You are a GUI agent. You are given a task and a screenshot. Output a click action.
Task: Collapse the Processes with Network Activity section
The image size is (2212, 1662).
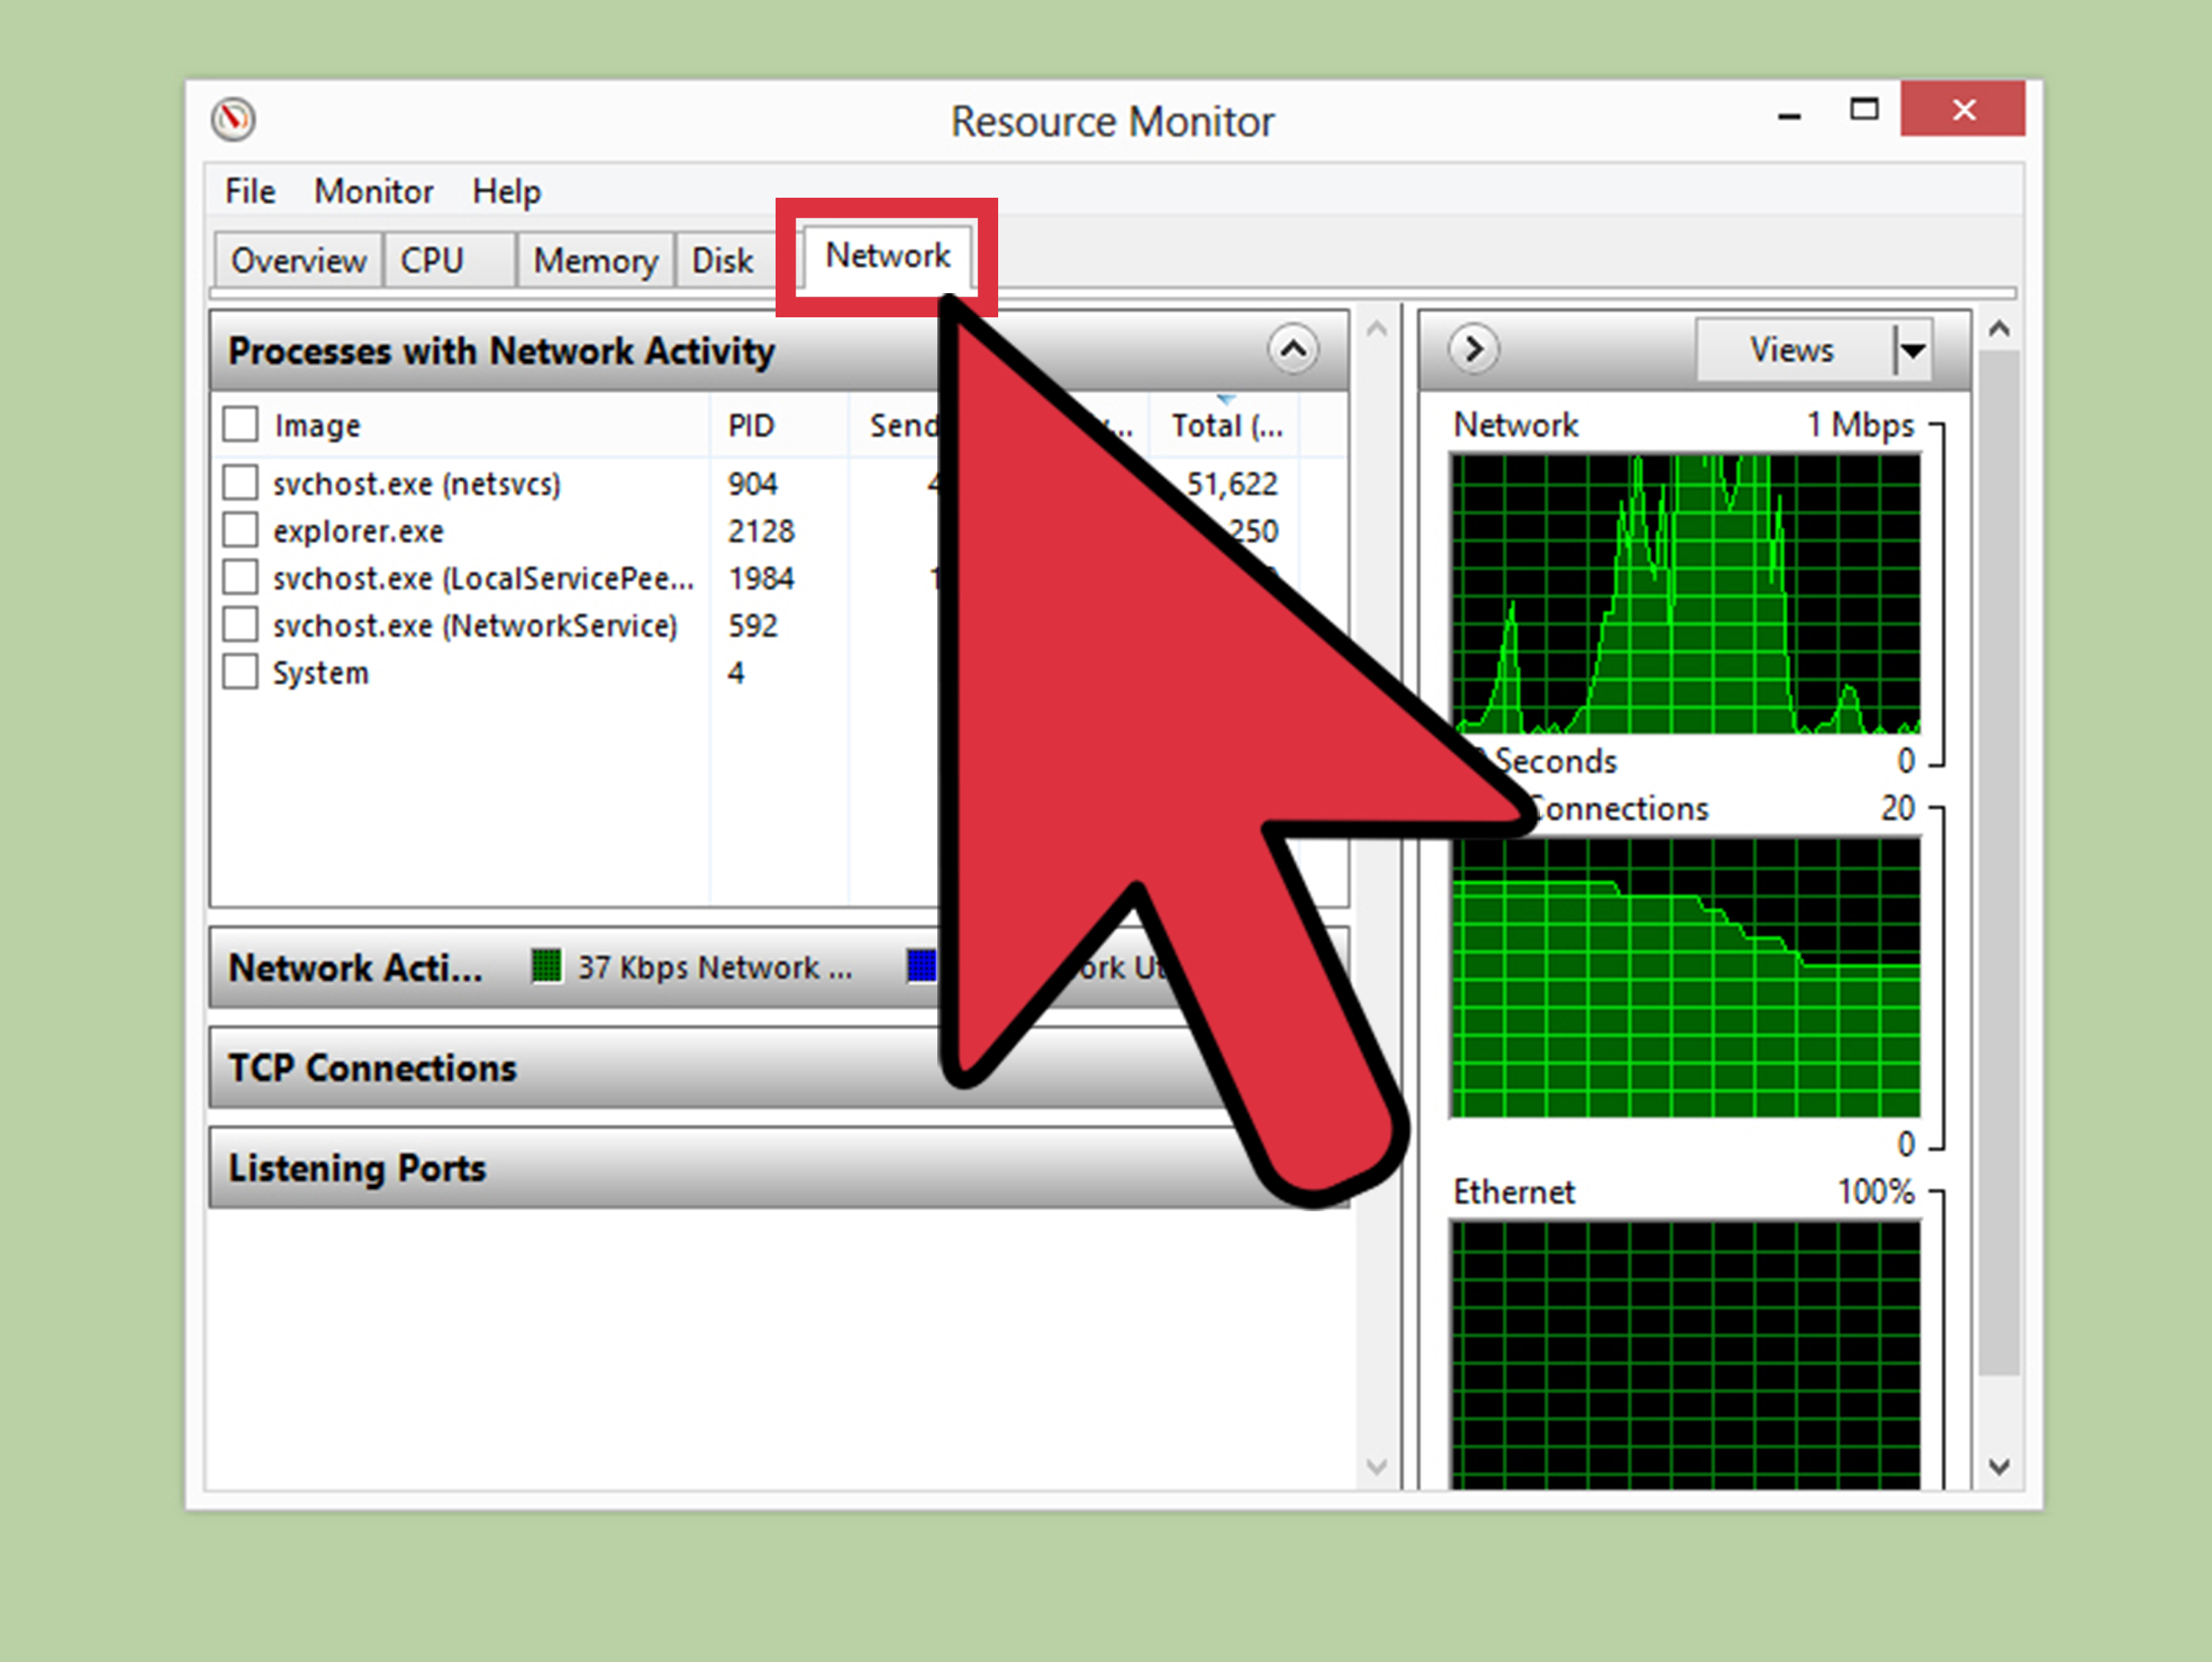coord(1293,349)
